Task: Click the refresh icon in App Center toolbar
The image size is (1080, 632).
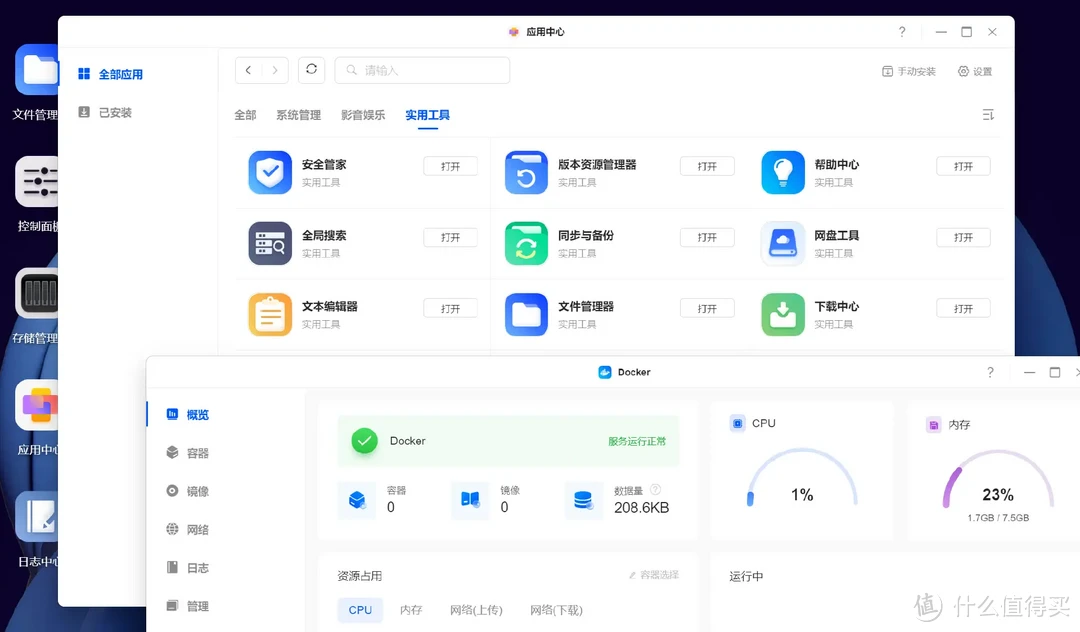Action: (311, 70)
